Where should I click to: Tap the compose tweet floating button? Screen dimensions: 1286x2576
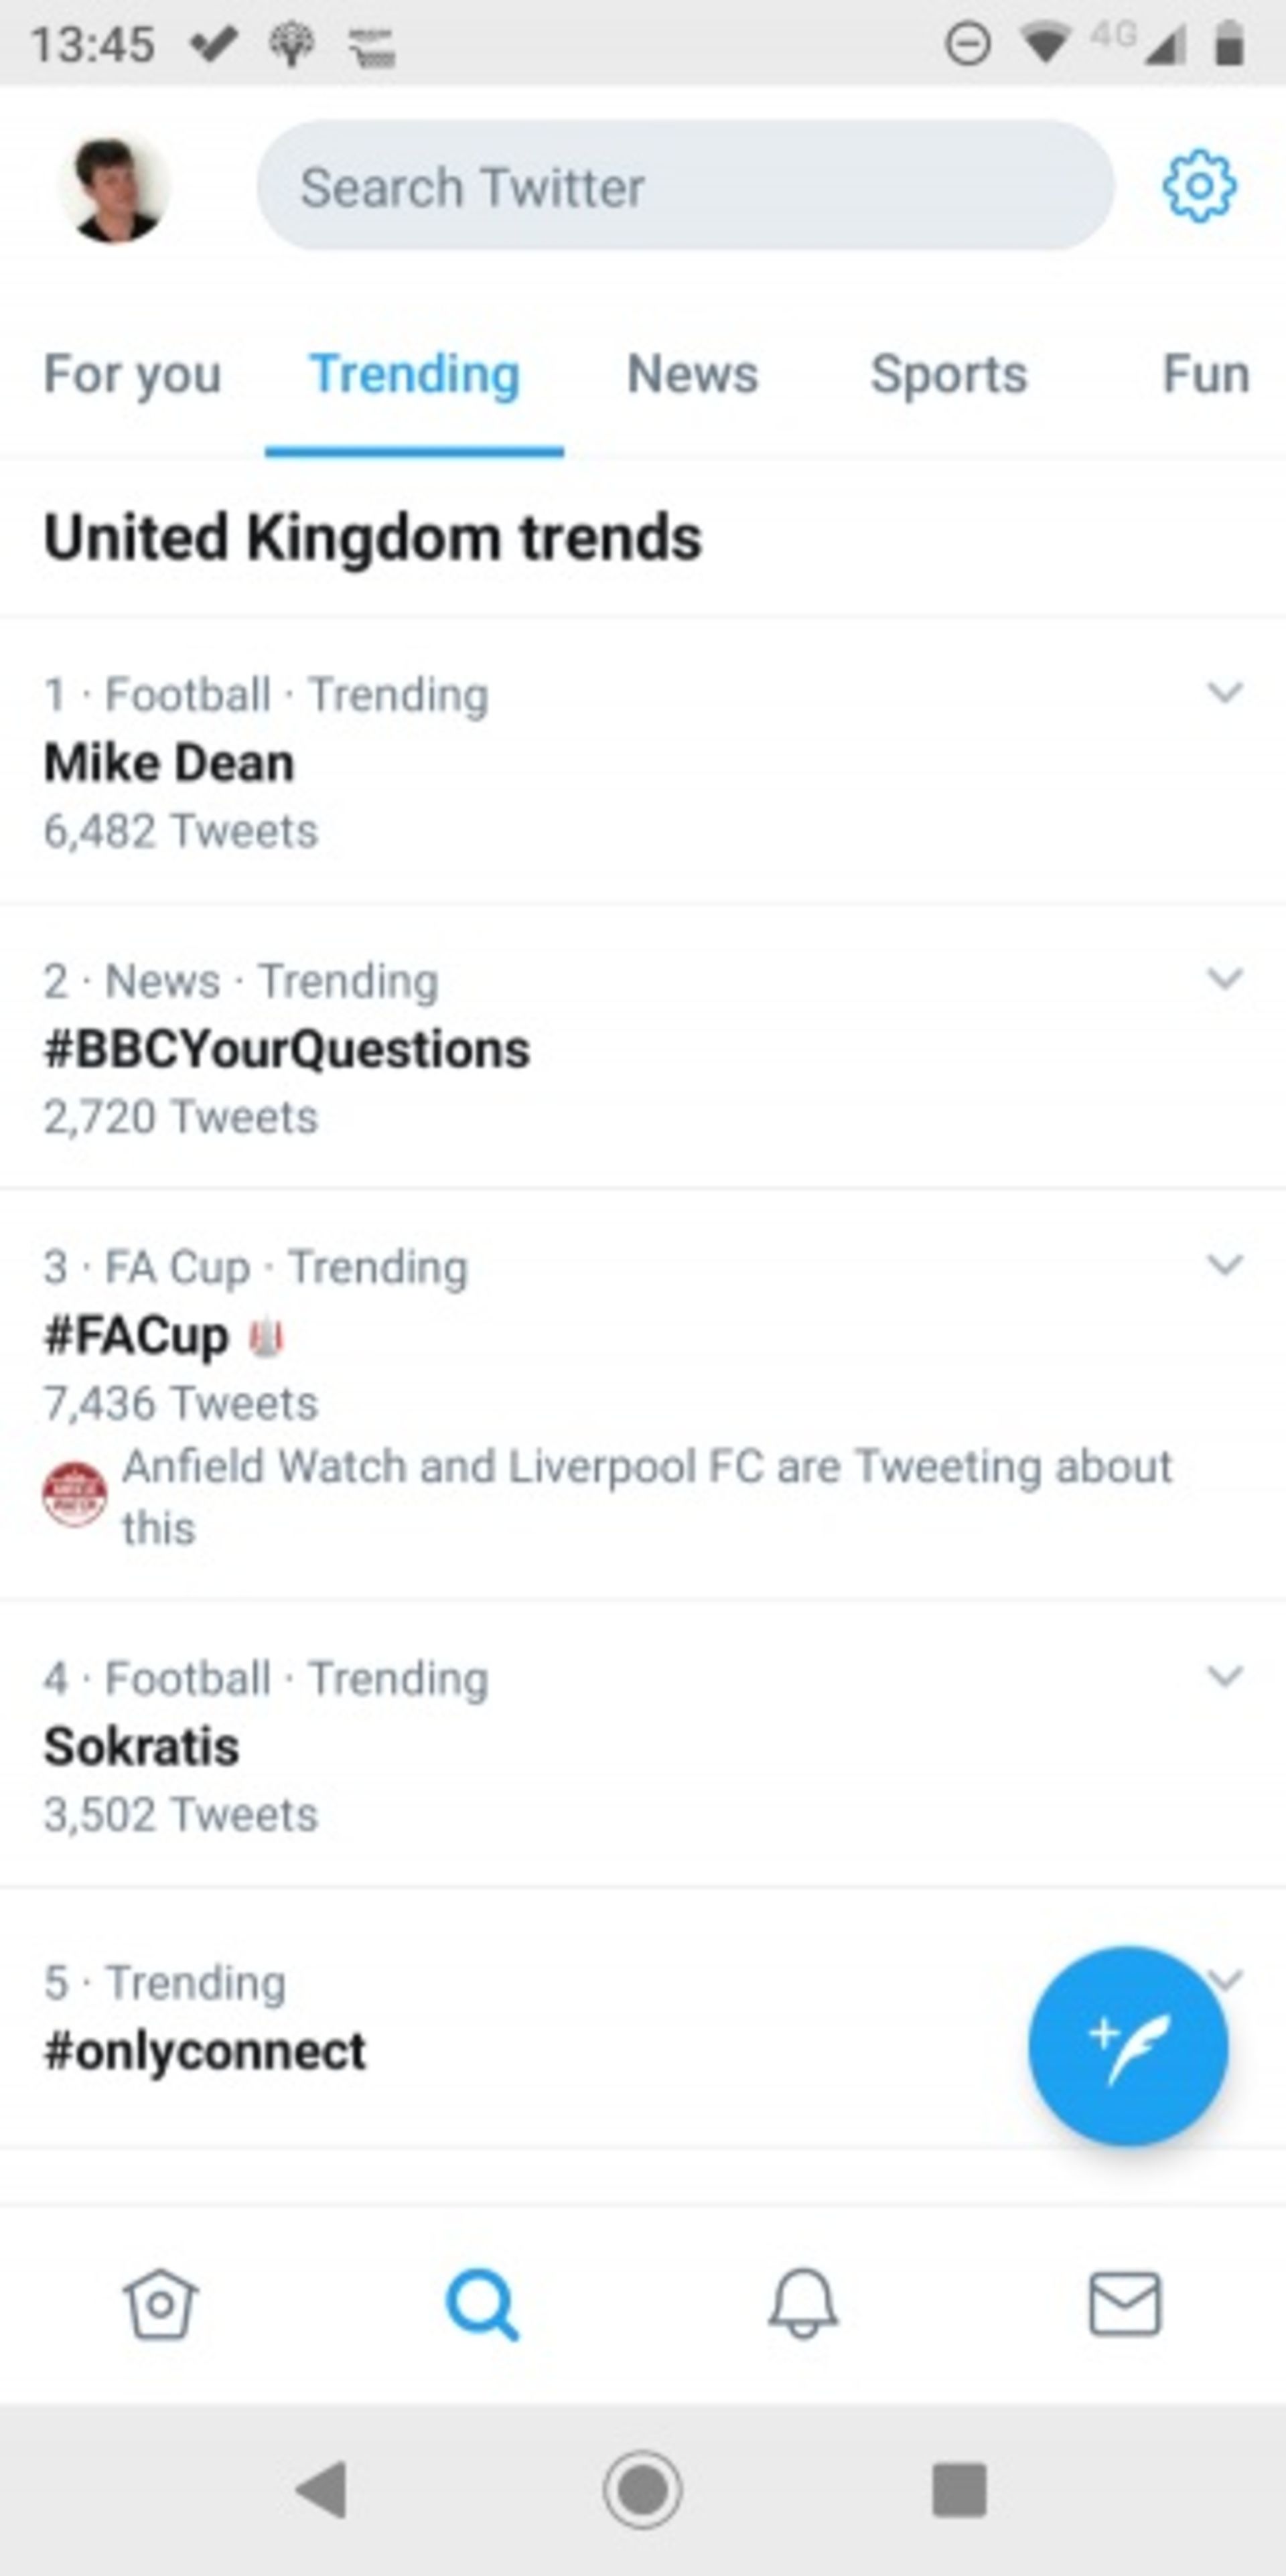pyautogui.click(x=1127, y=2045)
